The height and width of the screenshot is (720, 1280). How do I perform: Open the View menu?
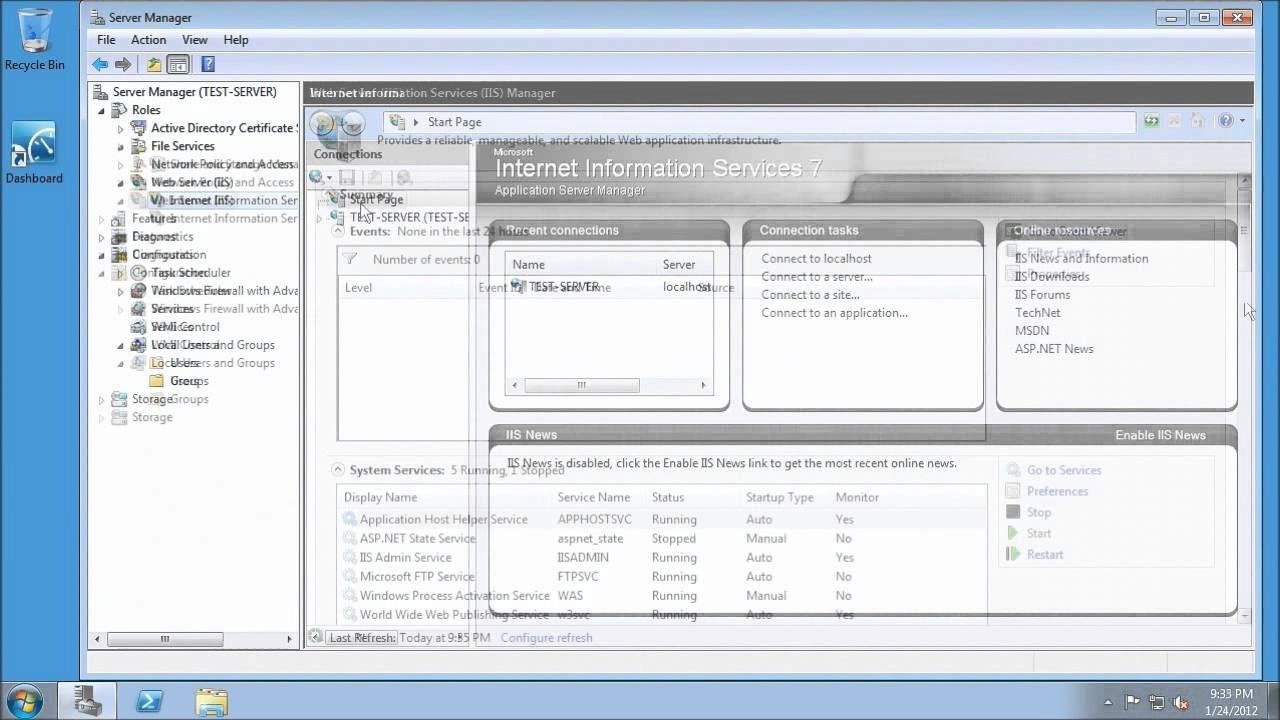194,40
